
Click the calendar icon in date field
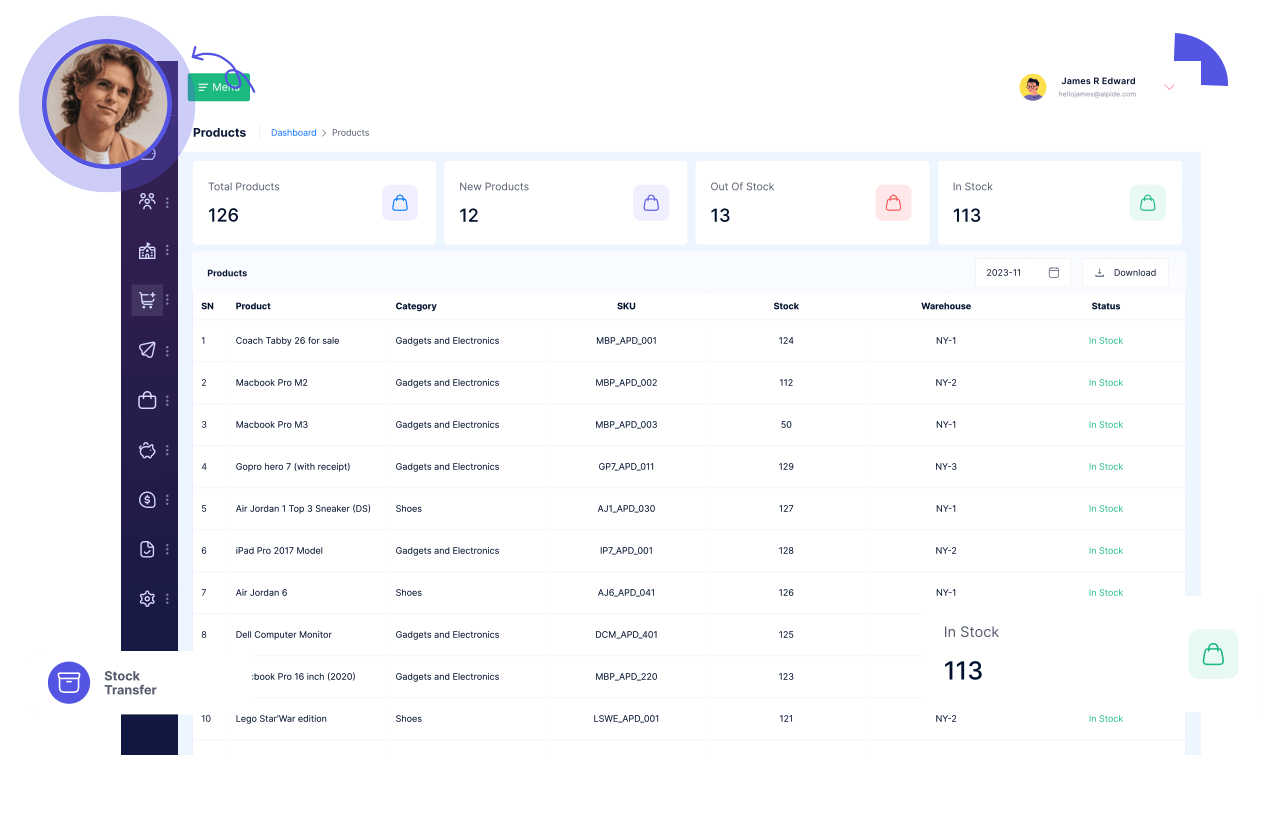1054,273
